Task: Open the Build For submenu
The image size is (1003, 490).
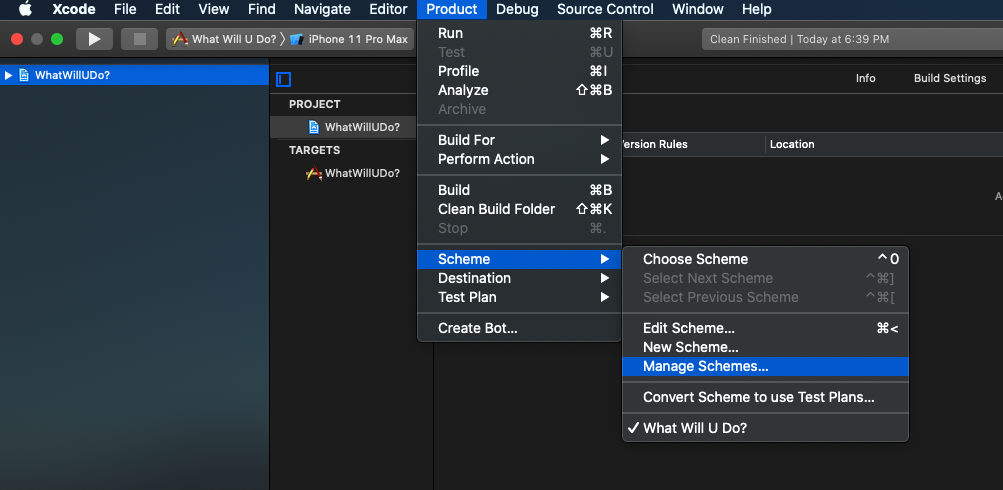Action: click(x=519, y=140)
